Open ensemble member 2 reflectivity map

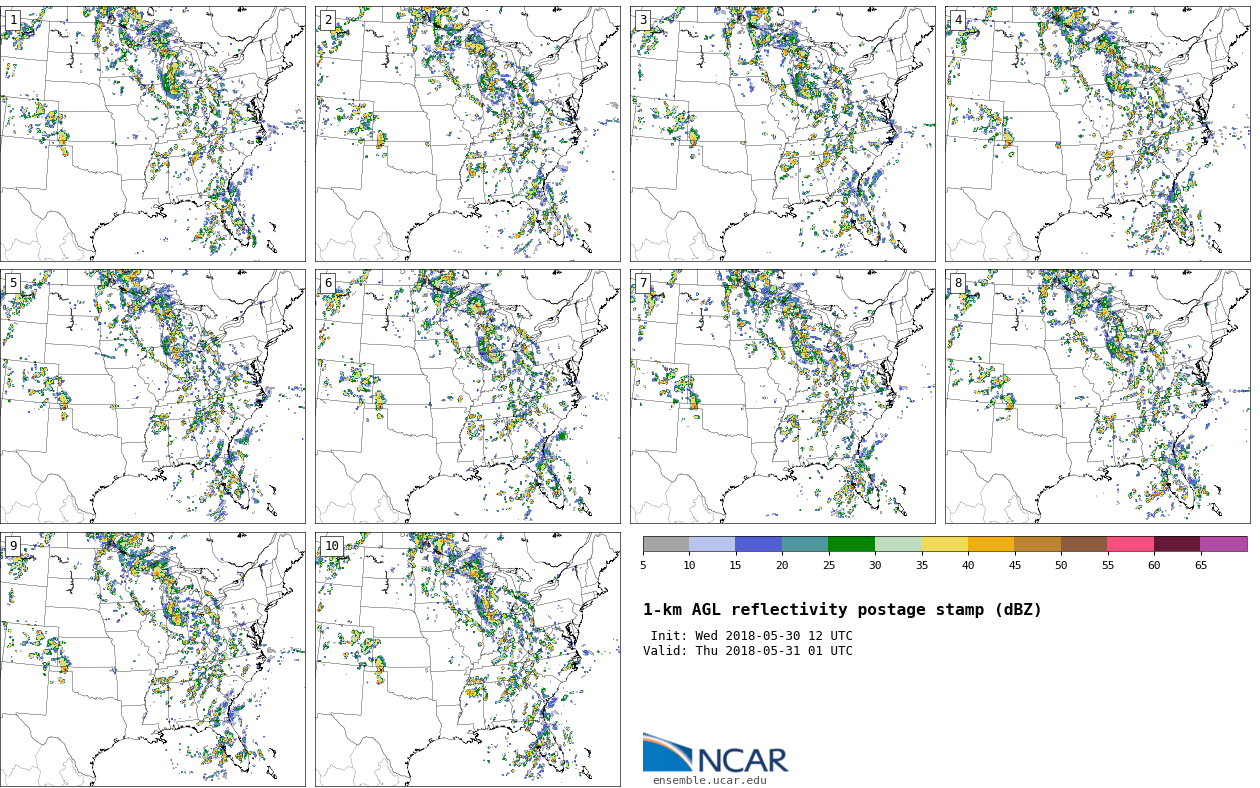(x=467, y=134)
